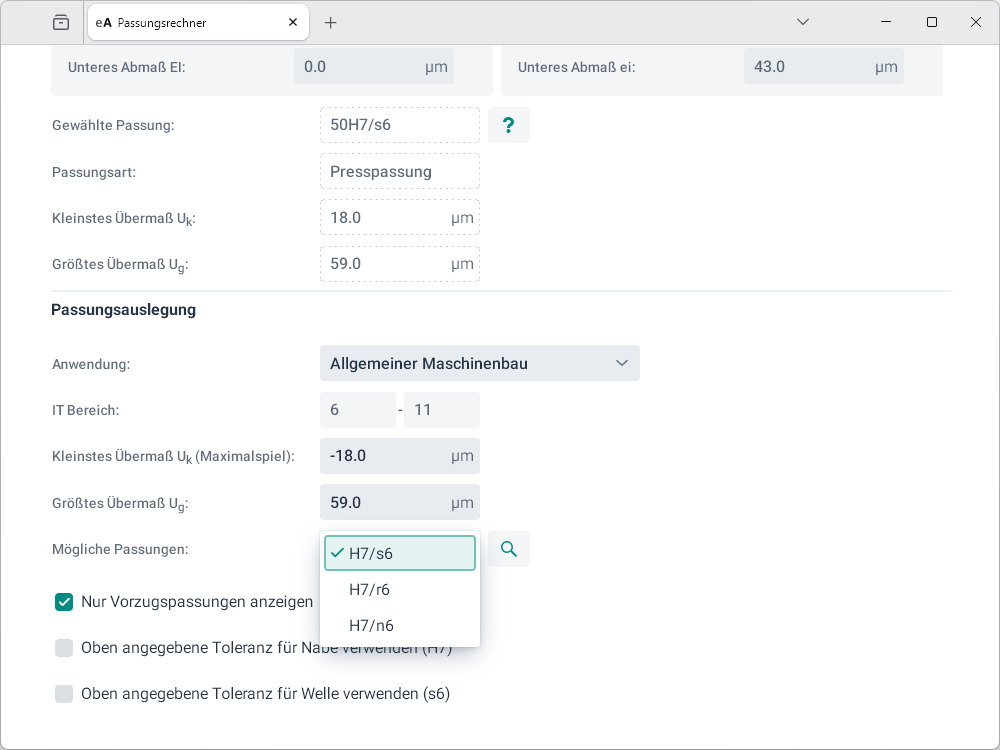Enable tolerance for Nabe checkbox
1000x750 pixels.
point(64,648)
